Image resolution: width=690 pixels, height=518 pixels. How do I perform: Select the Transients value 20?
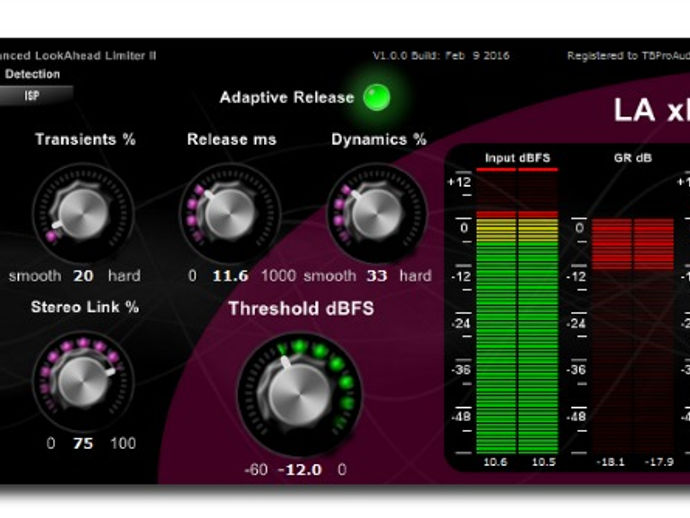click(83, 276)
